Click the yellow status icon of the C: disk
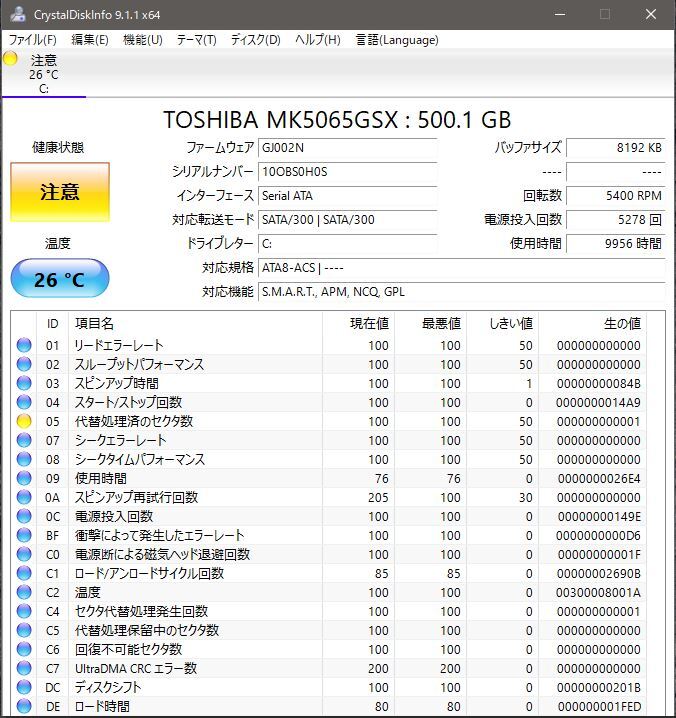 [x=10, y=59]
